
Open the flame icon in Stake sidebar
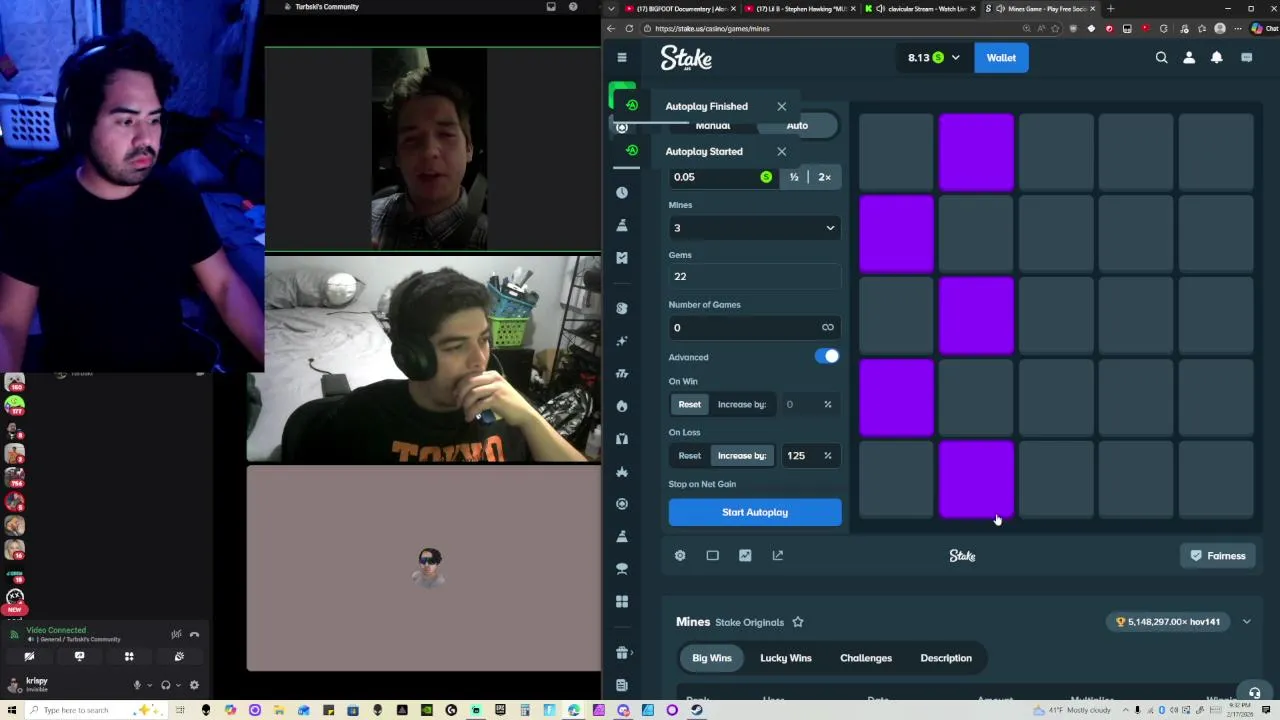tap(622, 406)
